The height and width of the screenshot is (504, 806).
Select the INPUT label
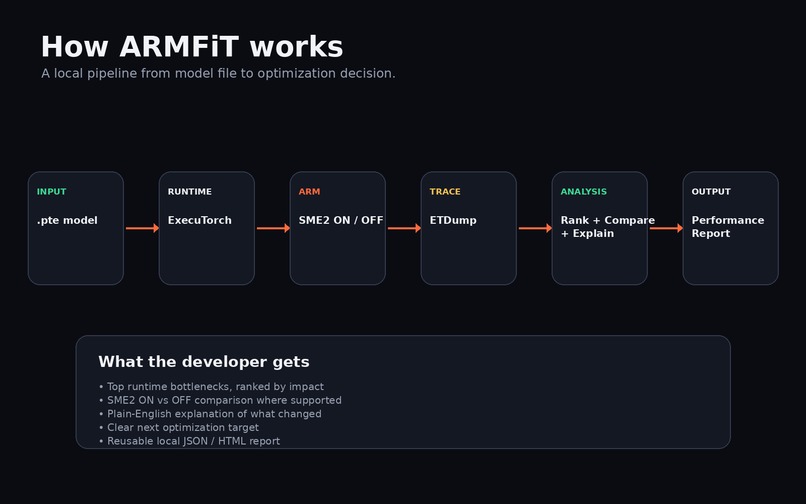(x=51, y=191)
